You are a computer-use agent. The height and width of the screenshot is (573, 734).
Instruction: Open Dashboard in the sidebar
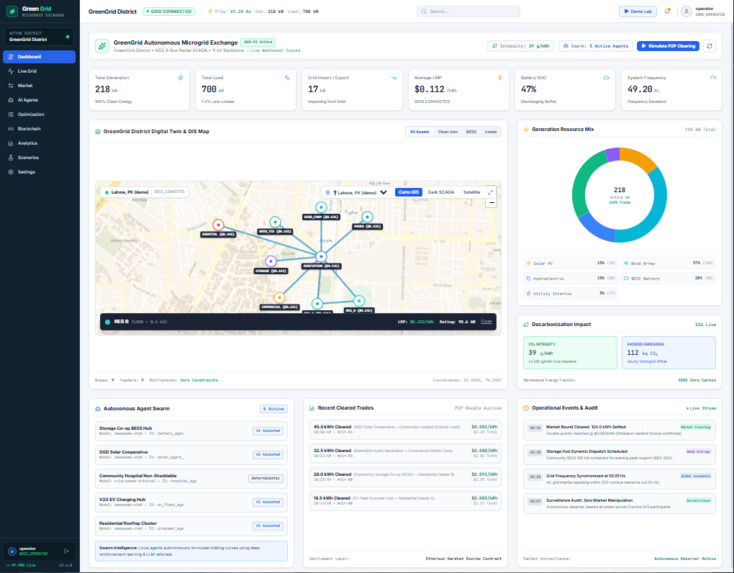pos(39,57)
